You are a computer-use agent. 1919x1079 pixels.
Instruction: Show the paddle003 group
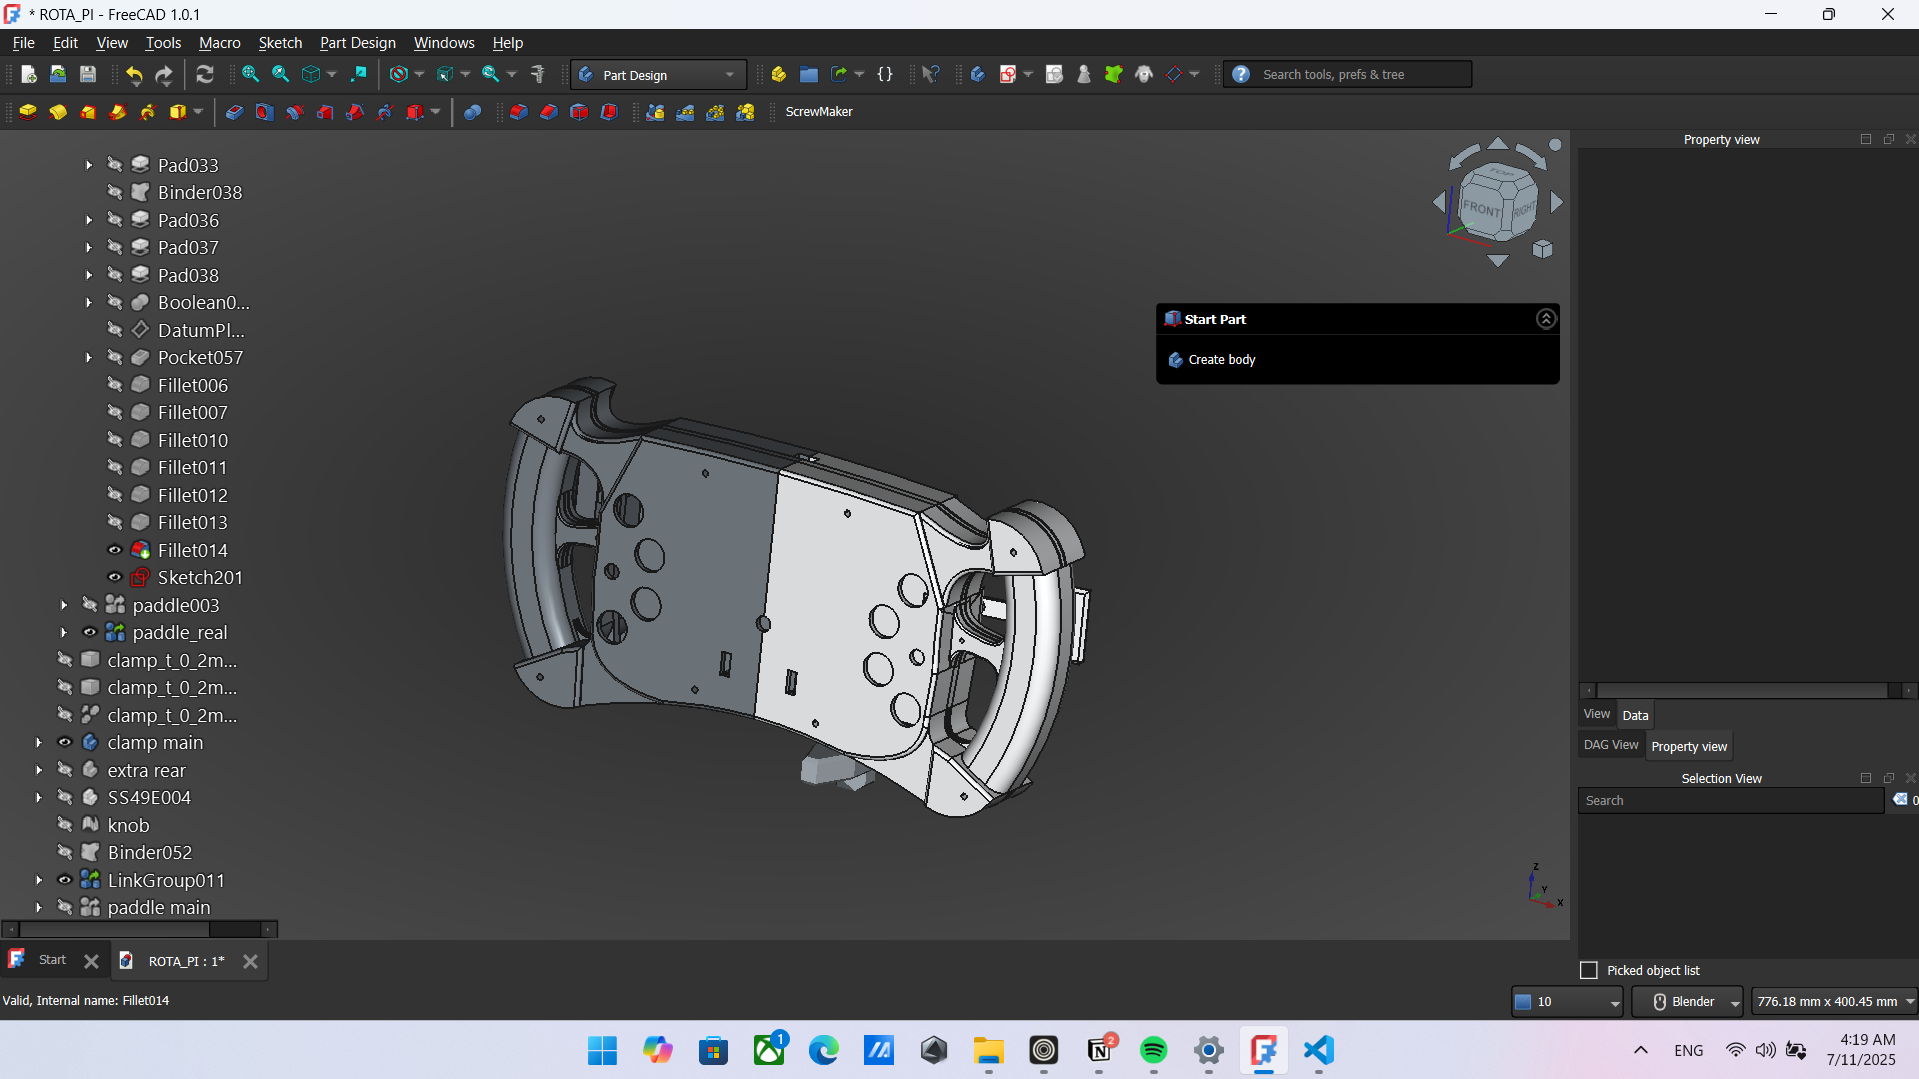coord(90,605)
